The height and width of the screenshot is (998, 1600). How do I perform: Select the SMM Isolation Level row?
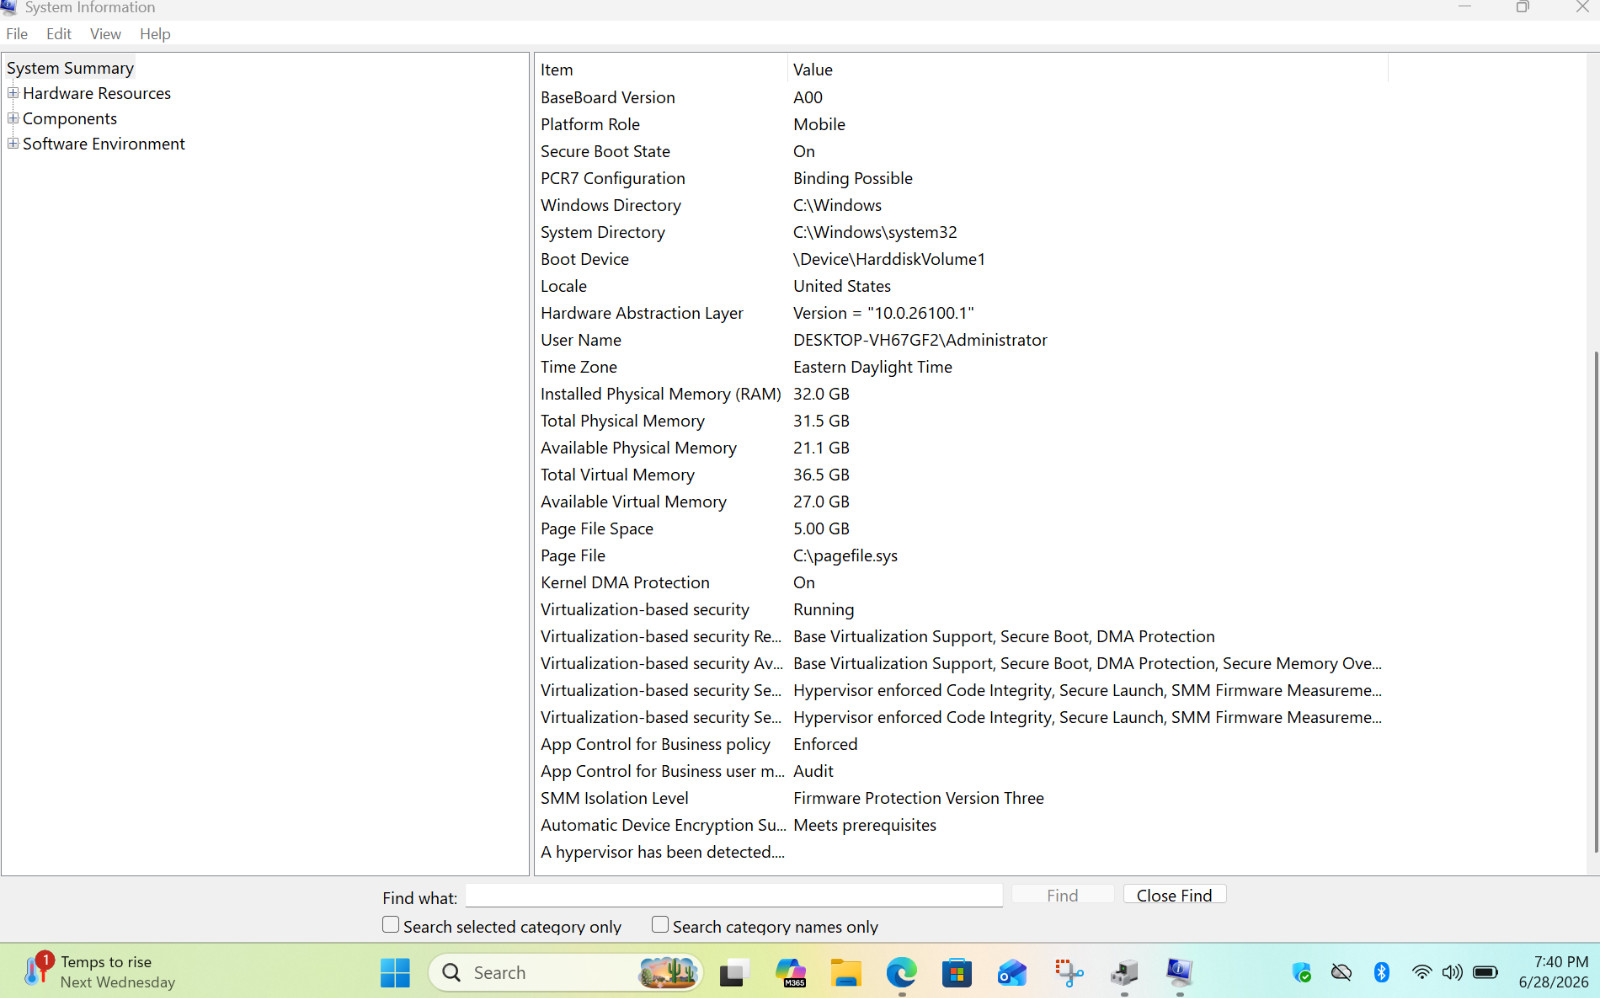click(961, 798)
